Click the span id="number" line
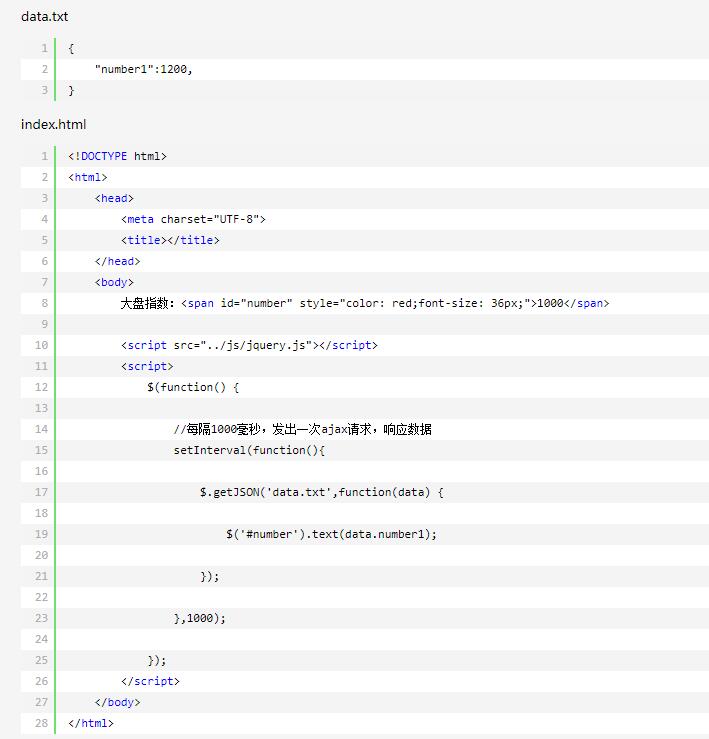 (365, 303)
